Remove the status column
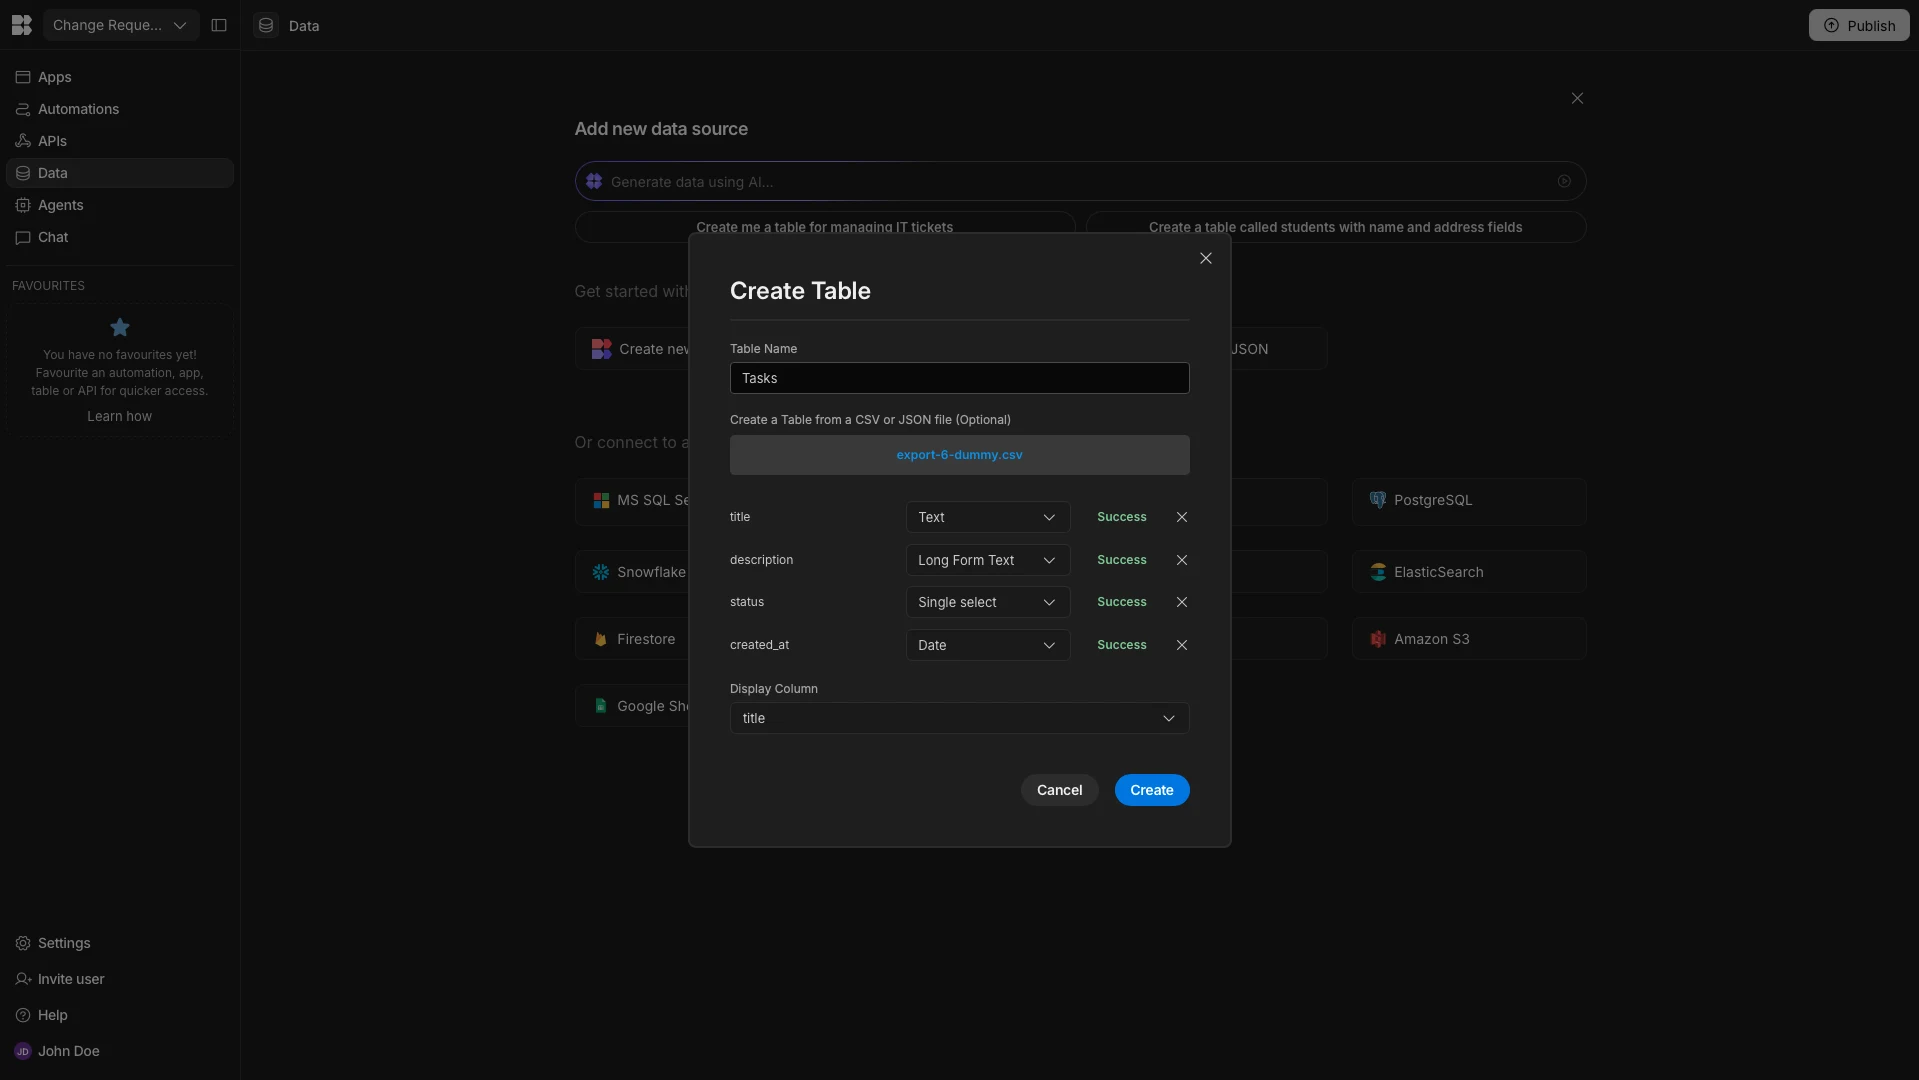Screen dimensions: 1919x1080 (1182, 602)
